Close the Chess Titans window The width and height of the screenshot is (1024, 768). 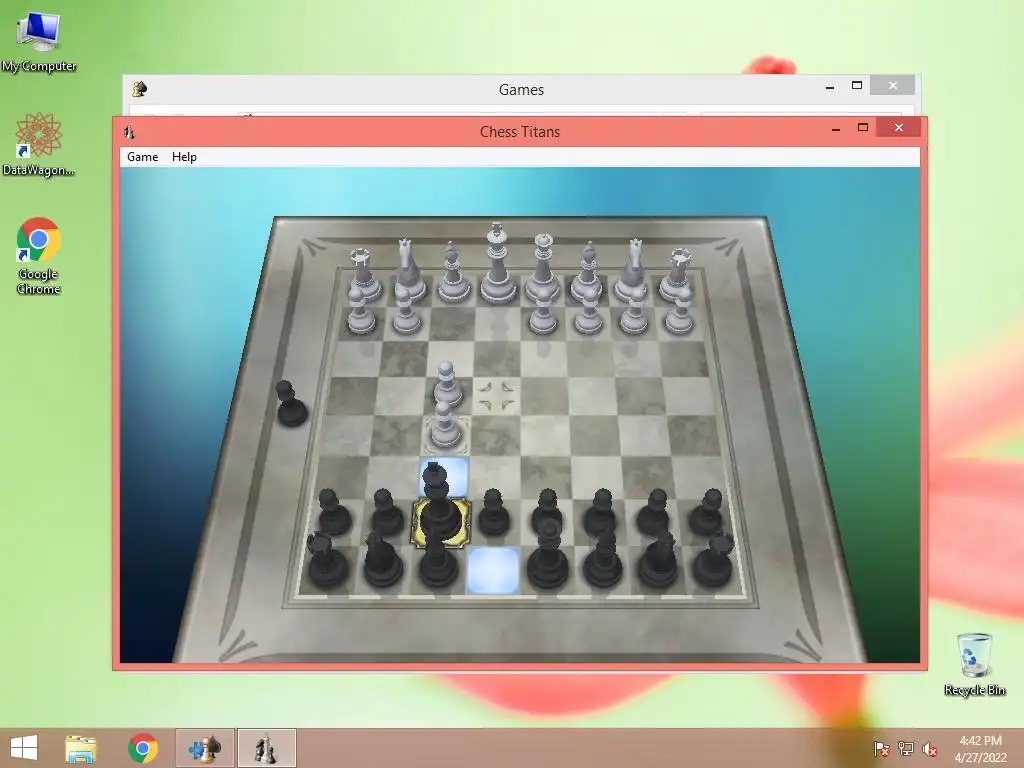coord(899,128)
